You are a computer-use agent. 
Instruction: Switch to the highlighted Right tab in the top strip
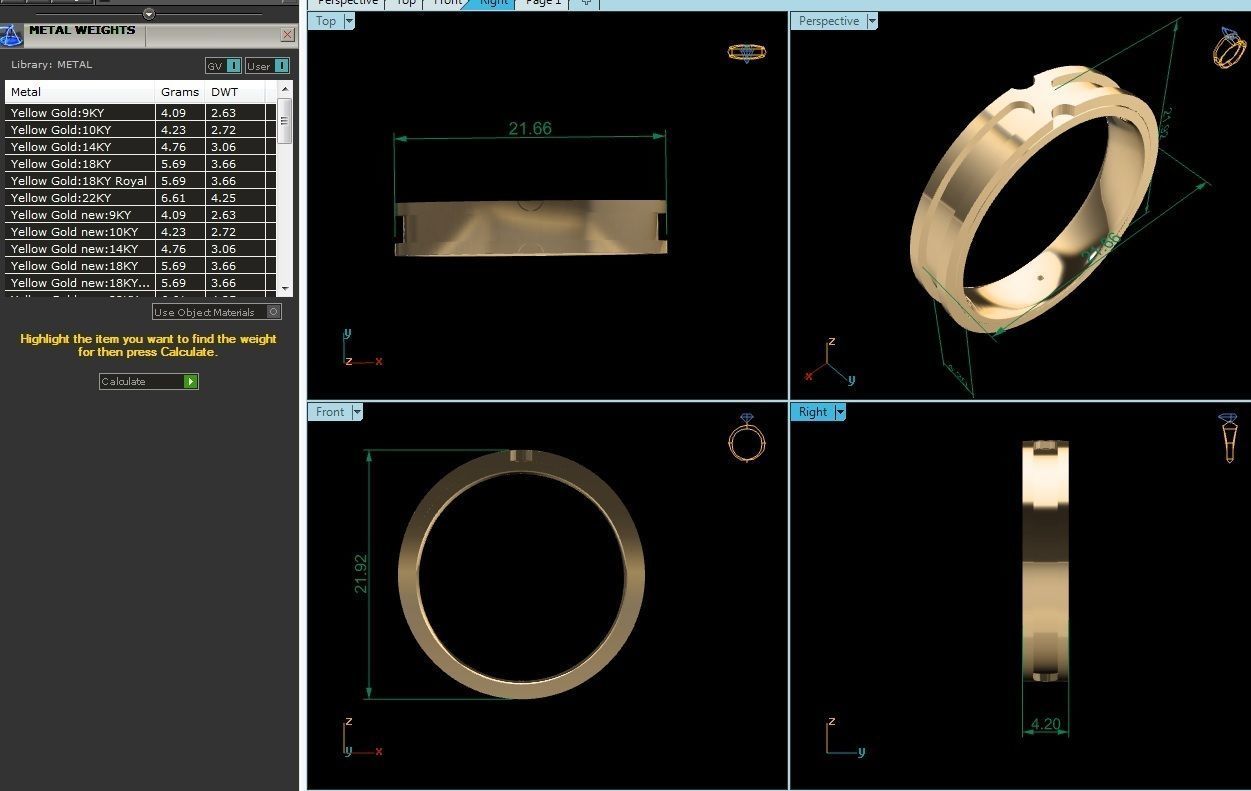(494, 3)
